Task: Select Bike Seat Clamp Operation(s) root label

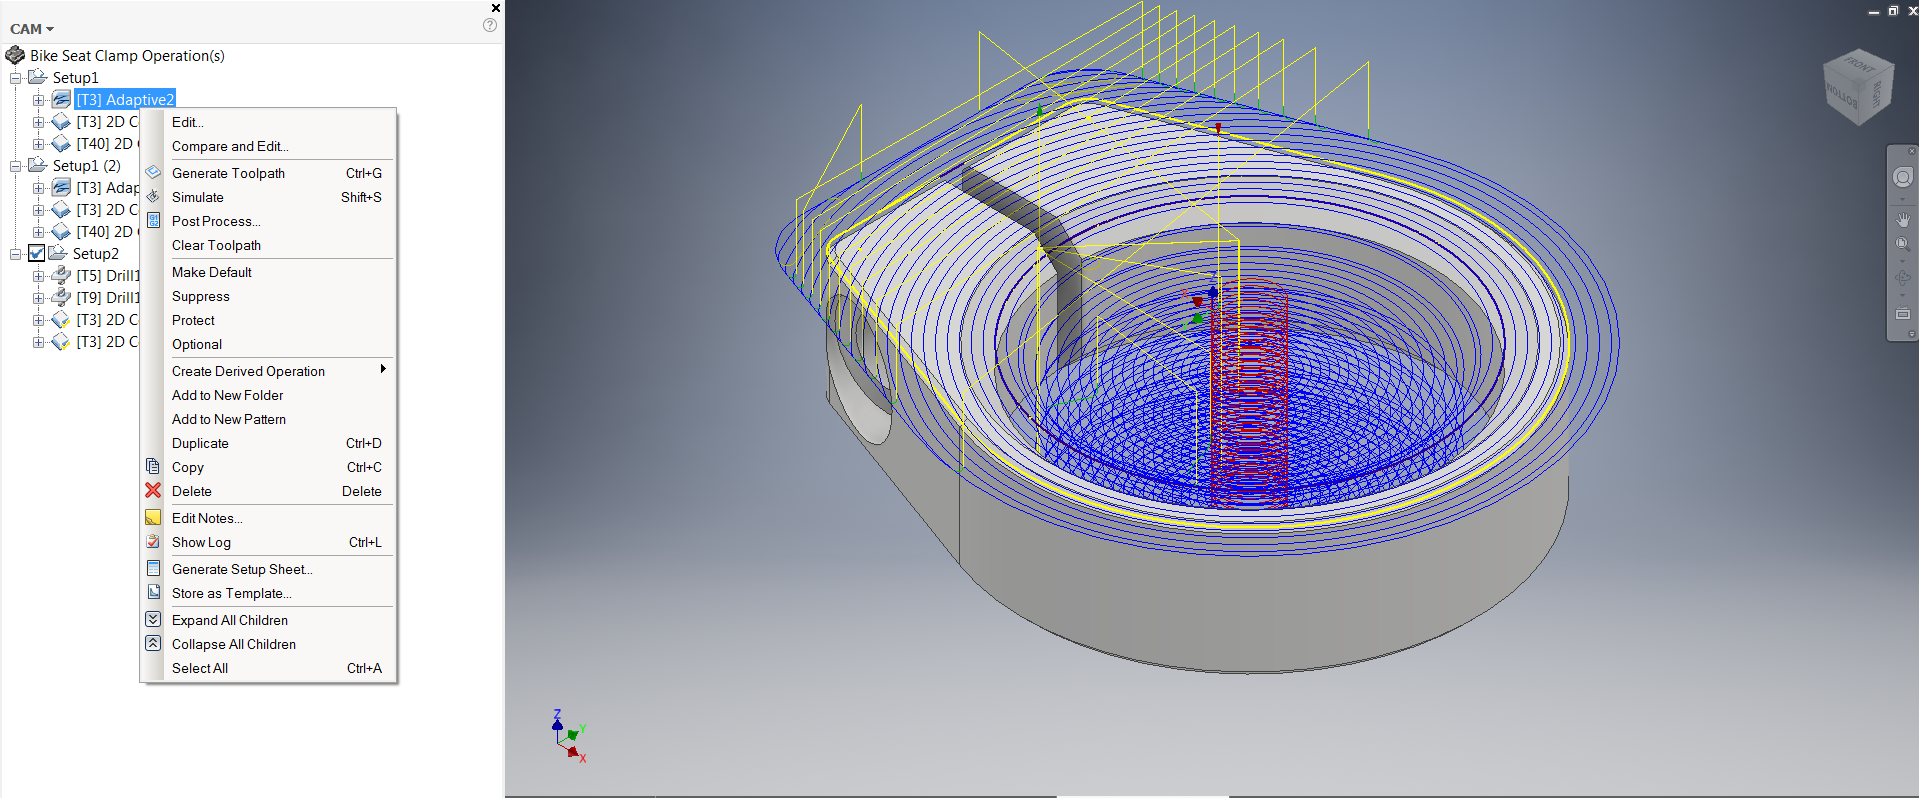Action: 127,56
